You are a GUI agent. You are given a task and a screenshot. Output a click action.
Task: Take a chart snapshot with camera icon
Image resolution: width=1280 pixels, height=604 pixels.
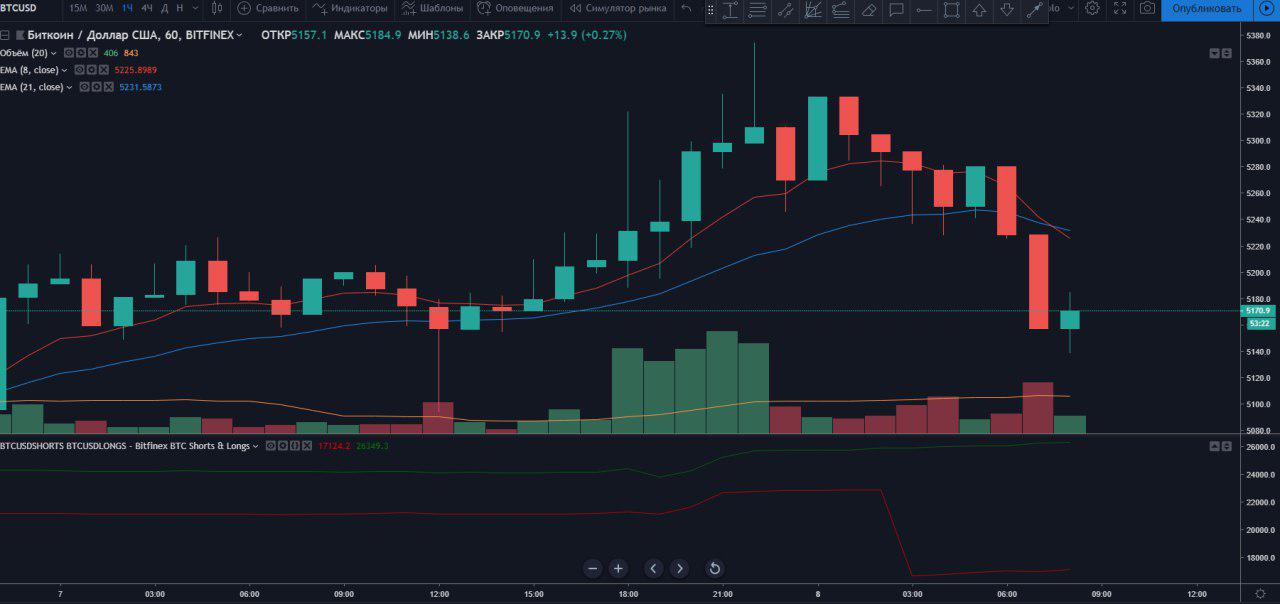(1147, 8)
